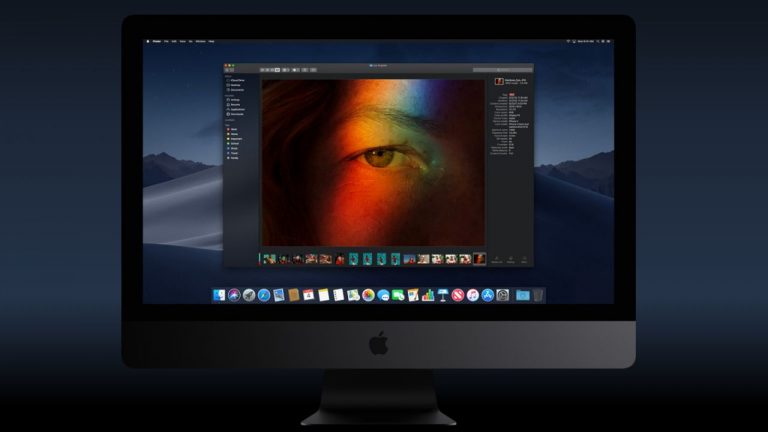Select Applications in Finder sidebar
This screenshot has width=768, height=432.
[236, 109]
